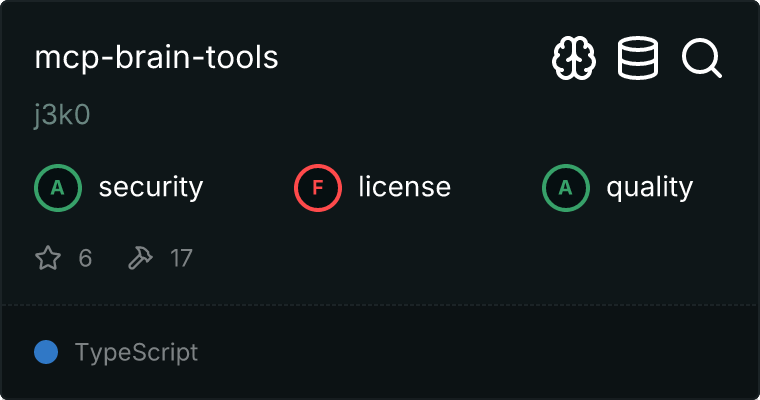Click the red F license grade badge

(318, 187)
